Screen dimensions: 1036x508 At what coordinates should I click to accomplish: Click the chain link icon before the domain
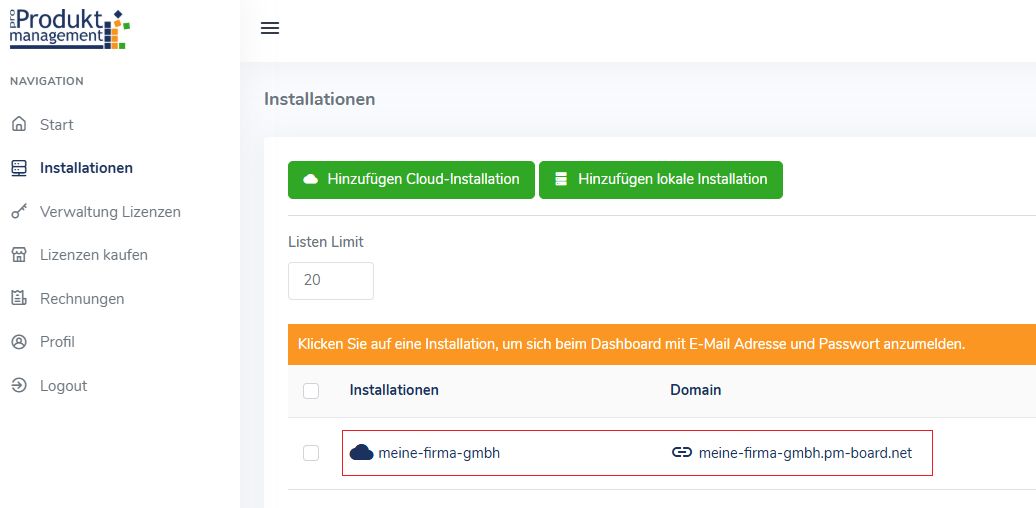[x=681, y=453]
